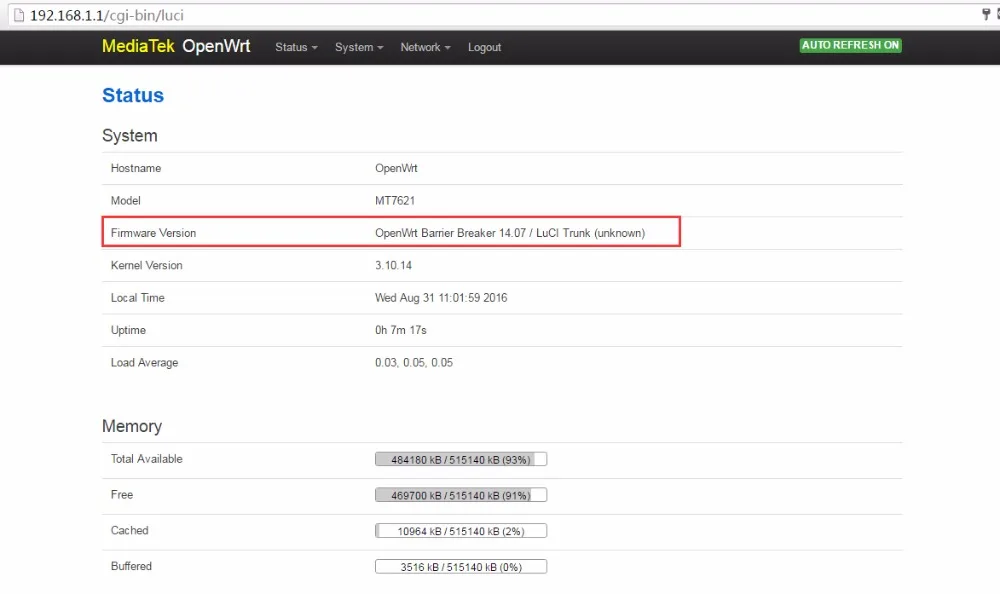Click the Buffered memory label
Viewport: 1000px width, 594px height.
click(x=131, y=566)
